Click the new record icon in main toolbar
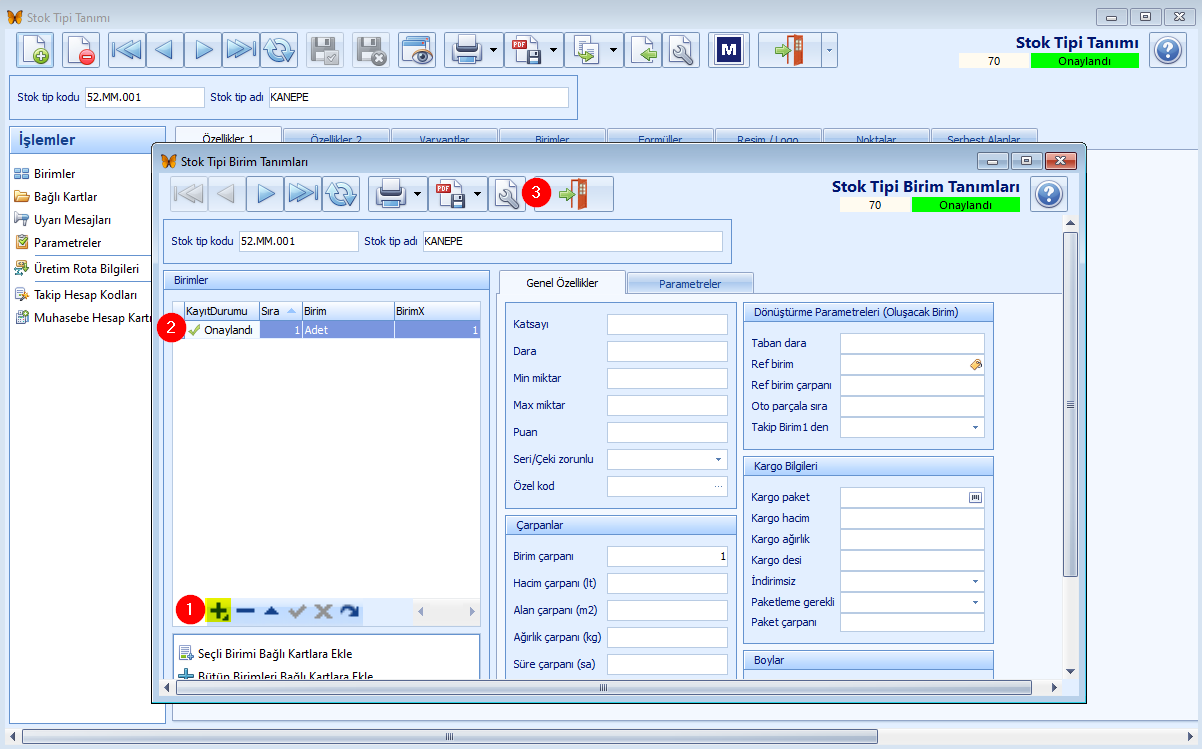The height and width of the screenshot is (749, 1202). (x=36, y=50)
